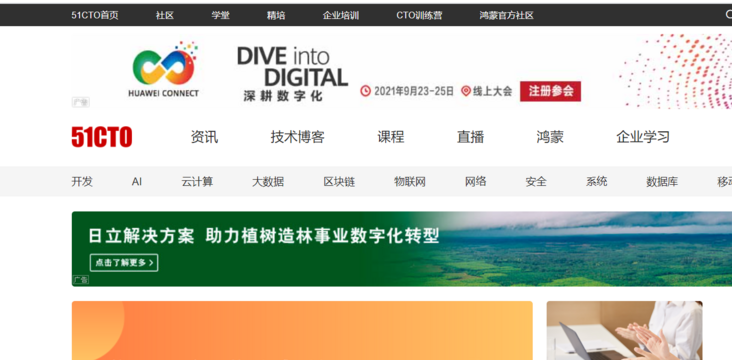Click the 注册参会 red button
This screenshot has height=360, width=732.
tap(550, 91)
